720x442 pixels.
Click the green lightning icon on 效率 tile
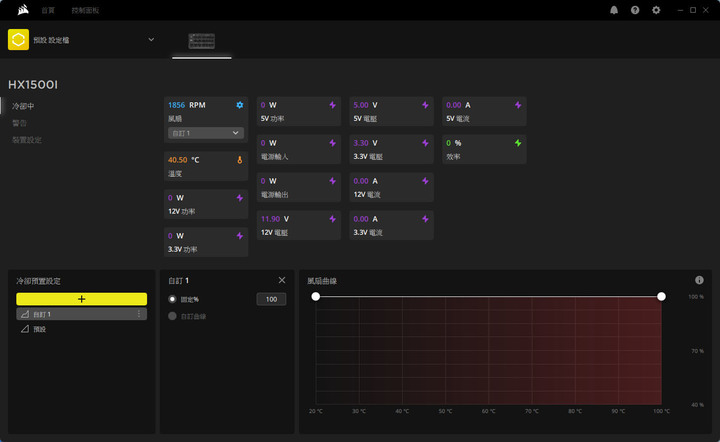[518, 143]
